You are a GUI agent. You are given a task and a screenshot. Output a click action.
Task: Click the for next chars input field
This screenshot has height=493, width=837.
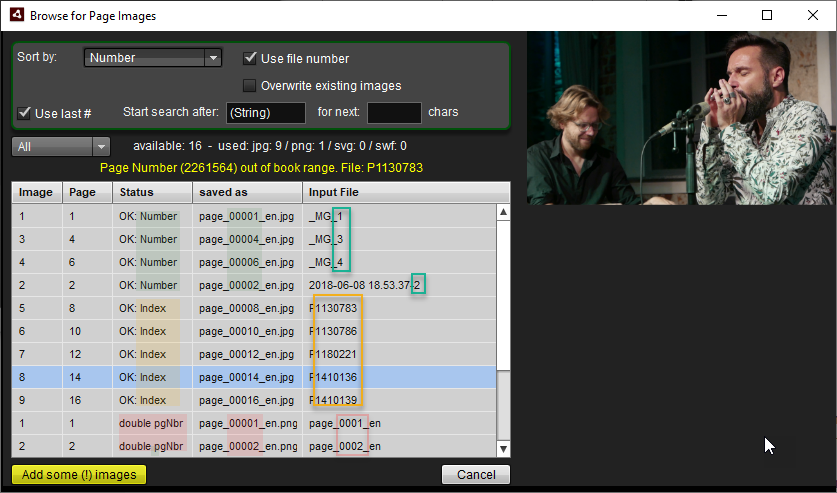click(x=394, y=113)
